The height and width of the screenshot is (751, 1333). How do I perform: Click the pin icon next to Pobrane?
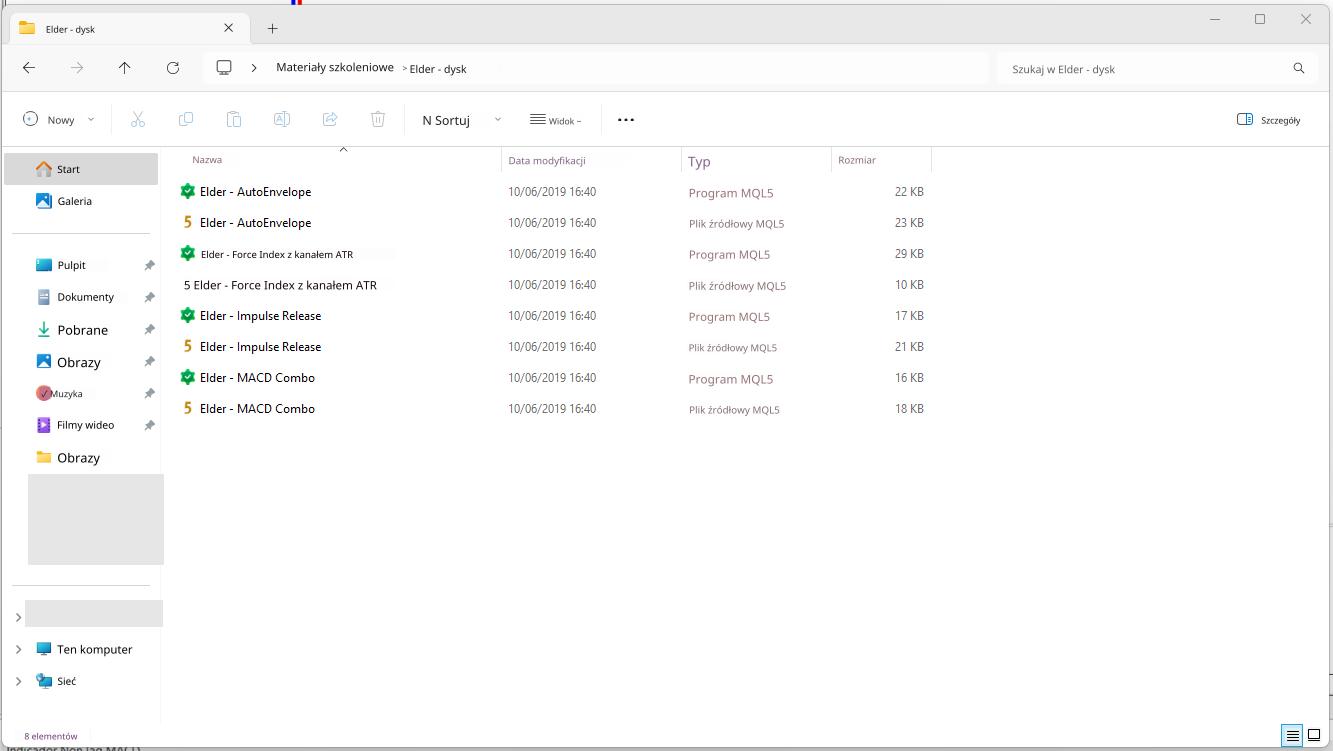click(149, 329)
